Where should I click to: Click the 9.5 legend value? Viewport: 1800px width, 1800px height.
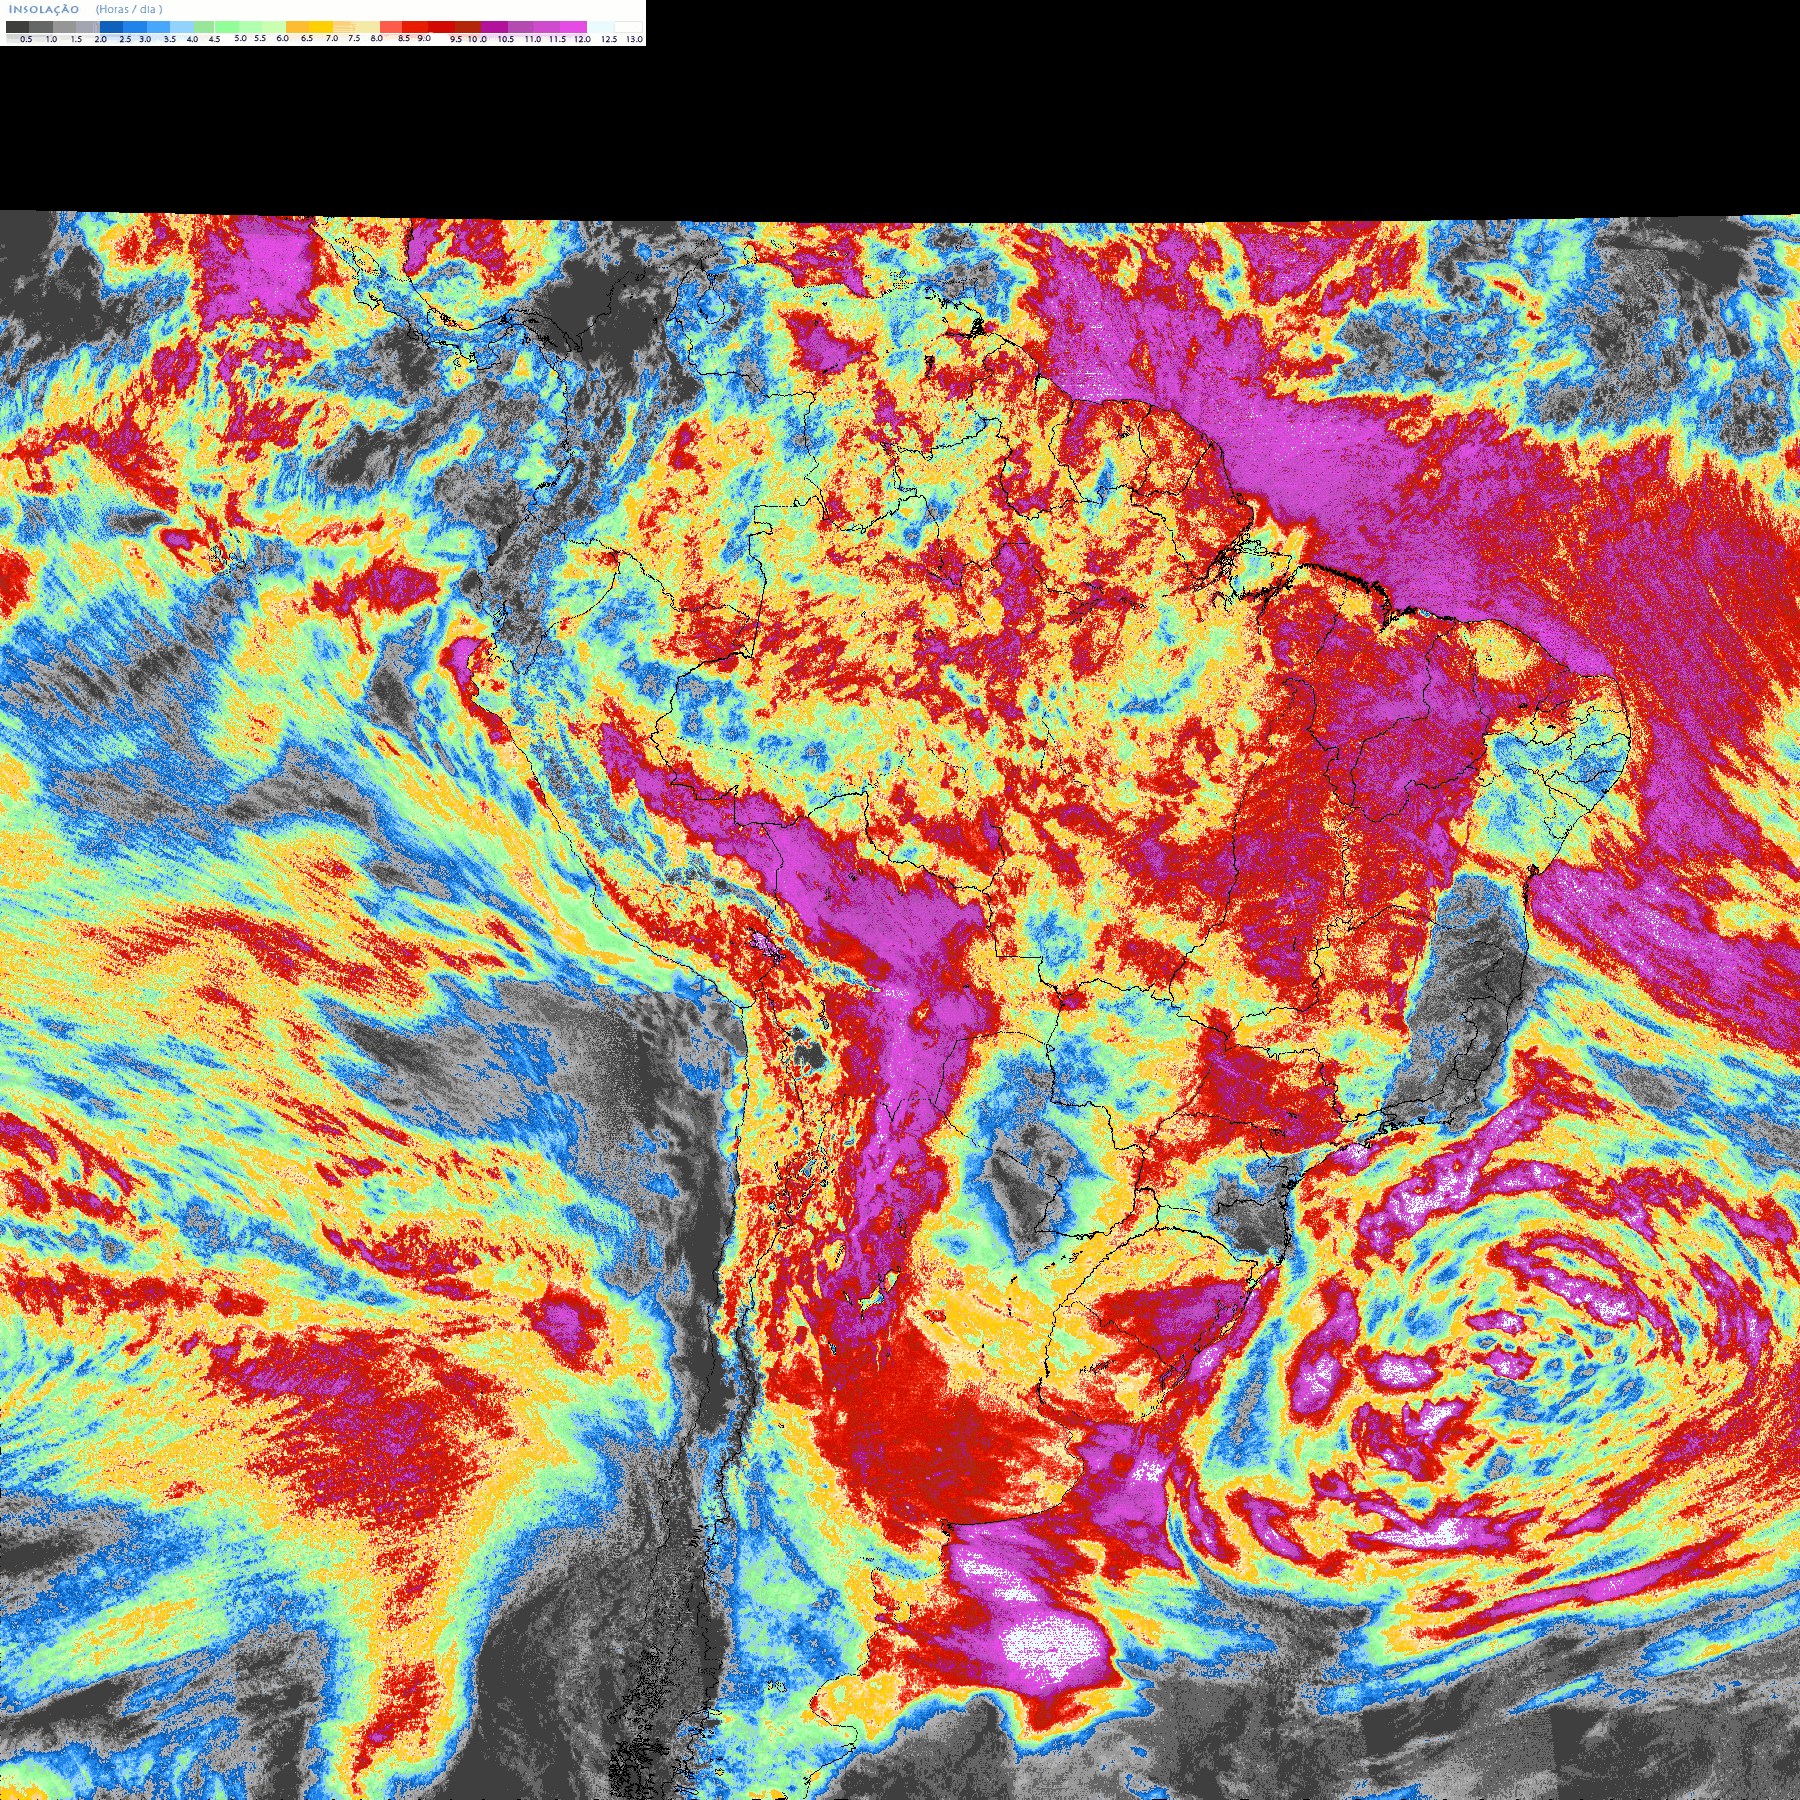[456, 39]
